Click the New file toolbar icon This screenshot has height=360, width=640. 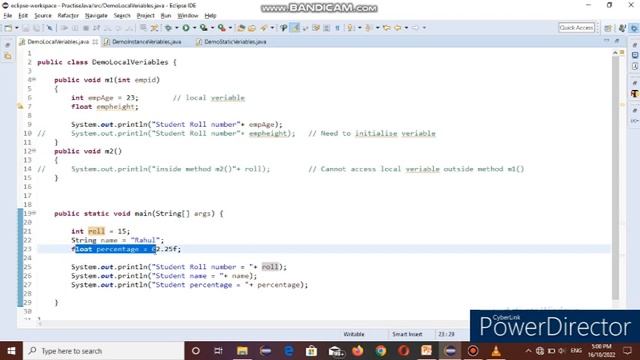pyautogui.click(x=8, y=28)
